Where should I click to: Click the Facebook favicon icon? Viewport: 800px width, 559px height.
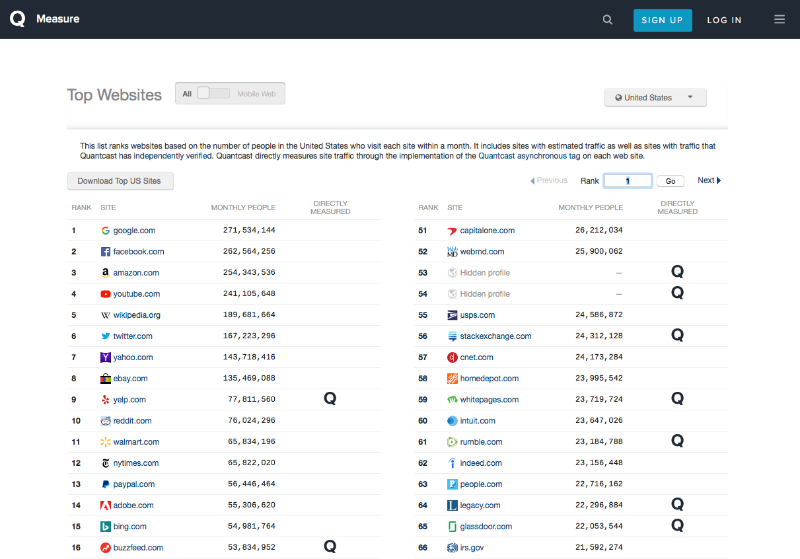(x=105, y=251)
